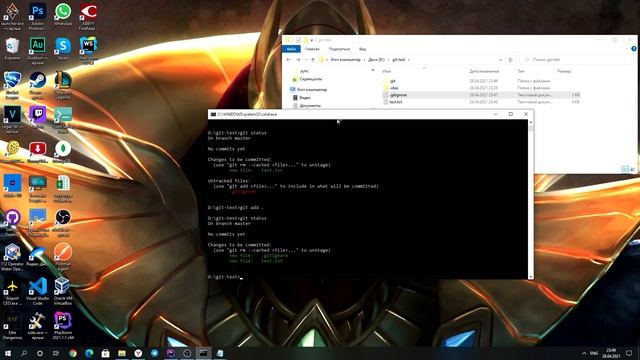Switch to the Share ribbon tab in Explorer
The image size is (640, 360).
[x=339, y=49]
